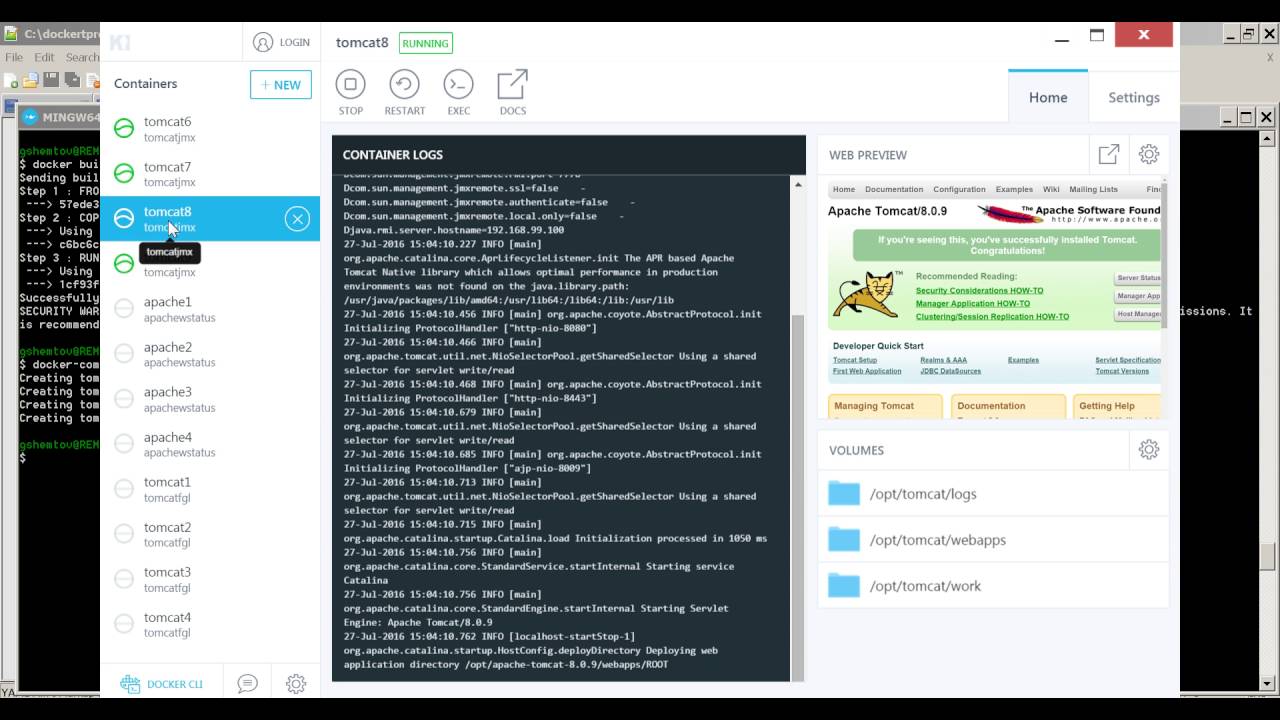Open the feedback chat bubble icon
This screenshot has height=720, width=1280.
click(248, 684)
